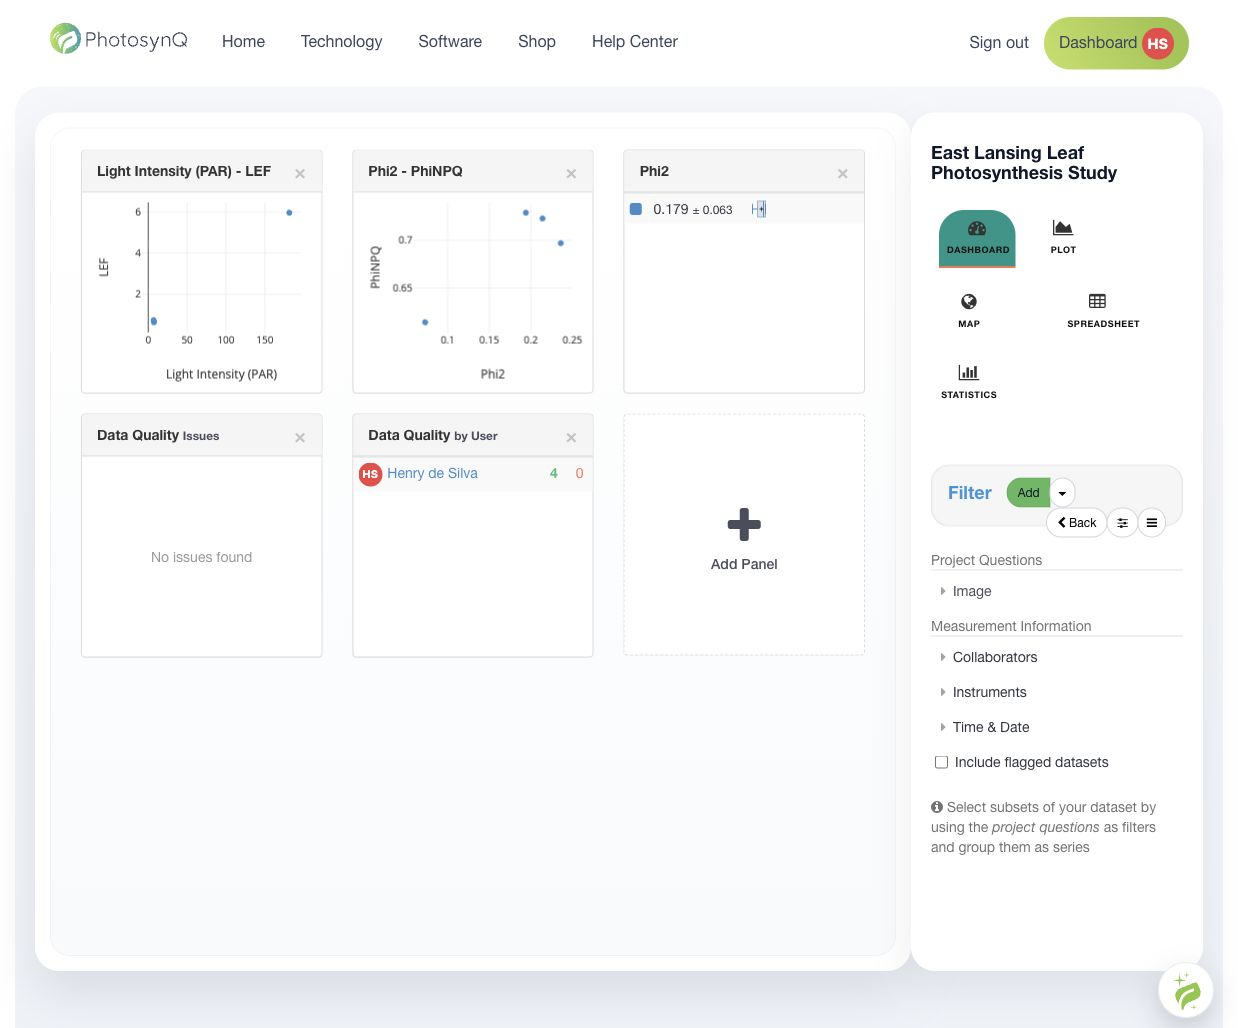Close the Phi2 panel
The height and width of the screenshot is (1028, 1238).
(x=843, y=174)
